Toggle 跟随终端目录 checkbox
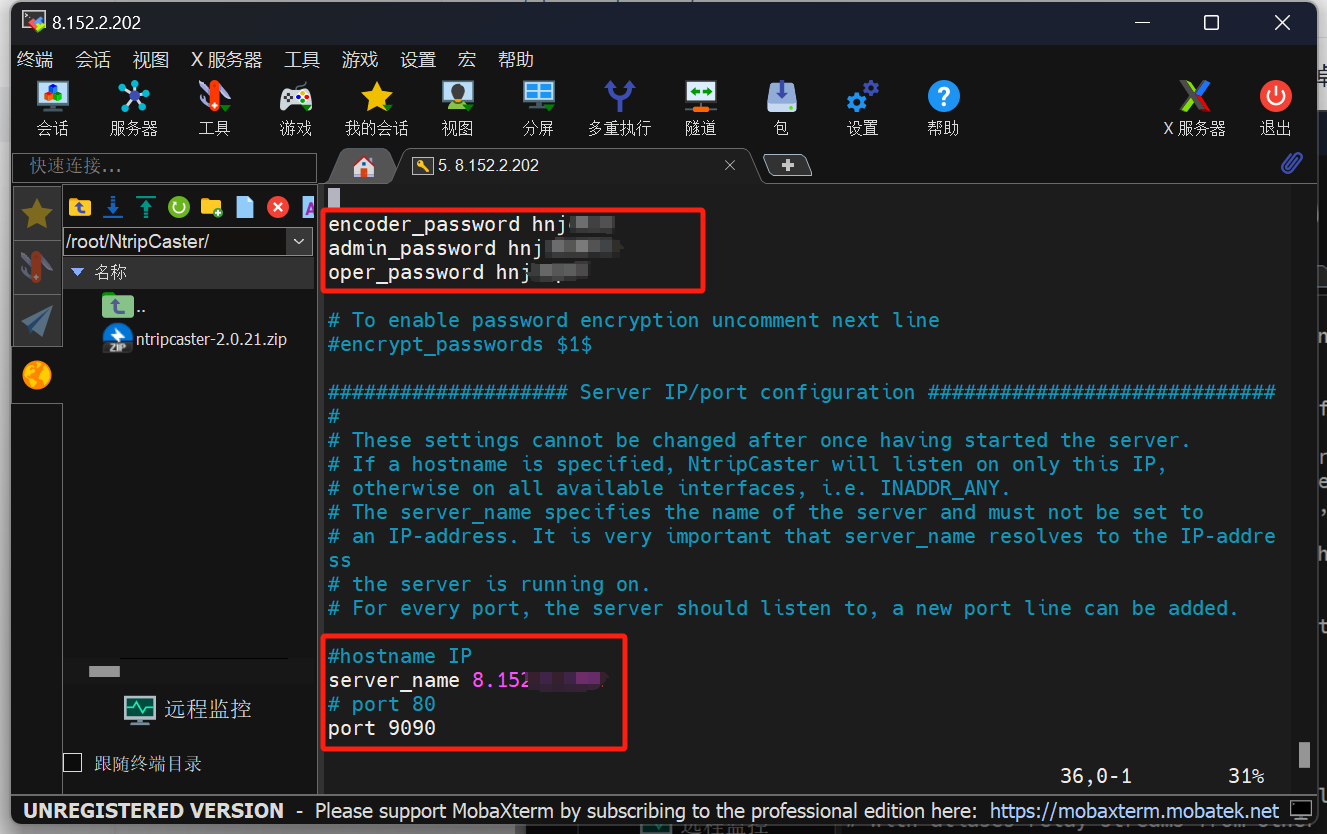Screen dimensions: 1327x834 [x=72, y=763]
